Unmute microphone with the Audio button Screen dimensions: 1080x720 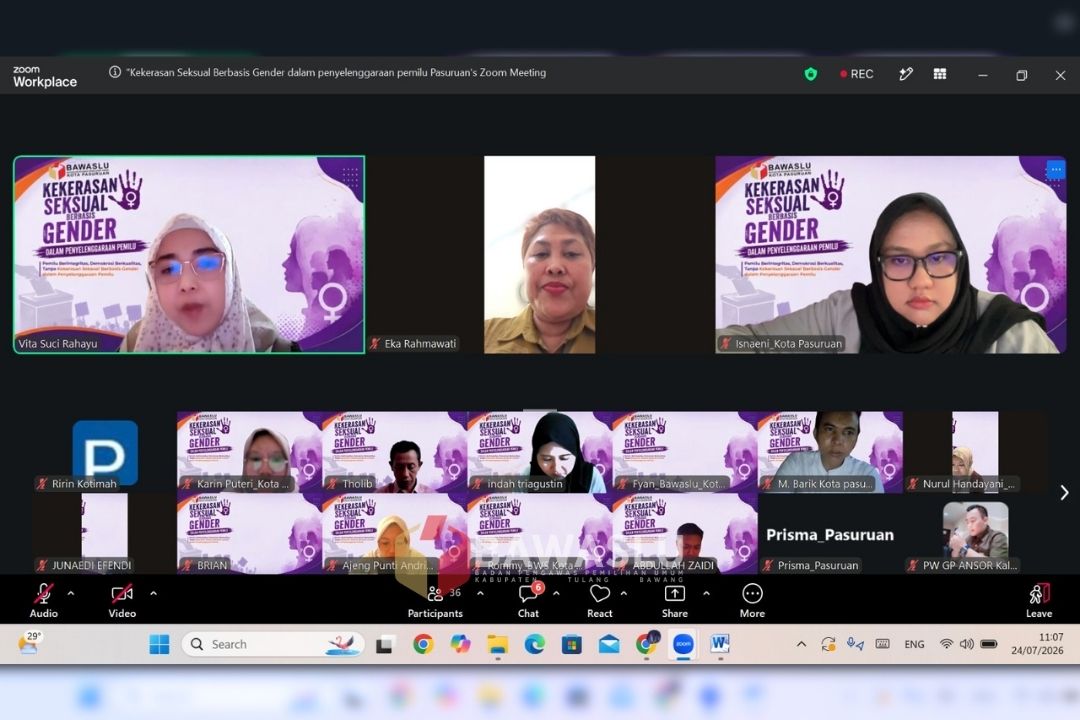tap(43, 600)
